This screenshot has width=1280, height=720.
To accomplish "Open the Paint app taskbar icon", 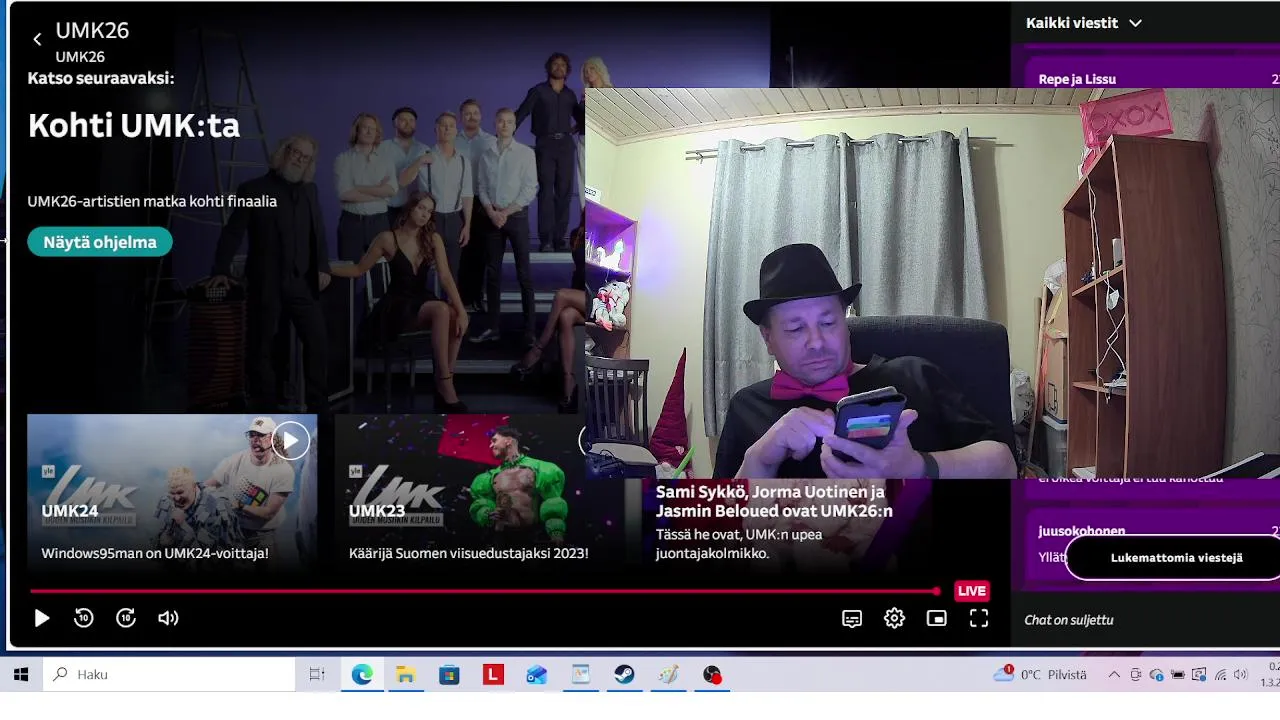I will pos(668,675).
